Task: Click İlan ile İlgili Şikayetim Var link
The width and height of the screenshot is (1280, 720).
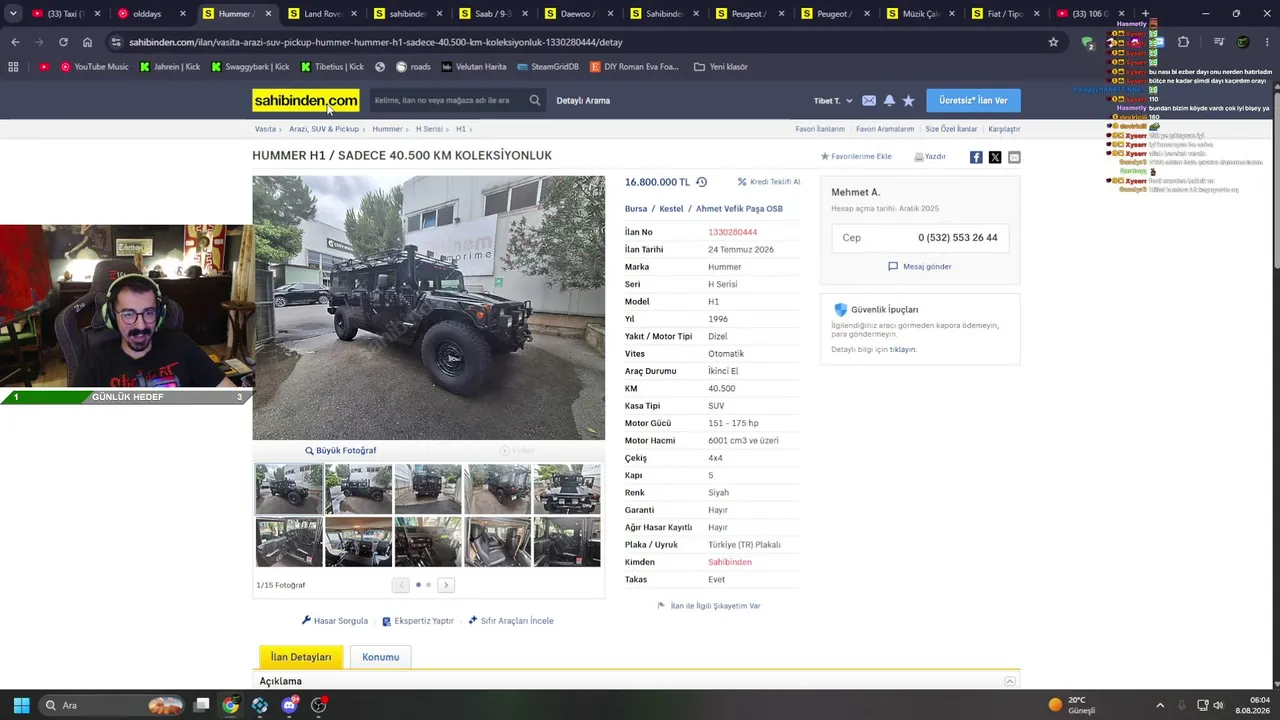Action: click(709, 606)
